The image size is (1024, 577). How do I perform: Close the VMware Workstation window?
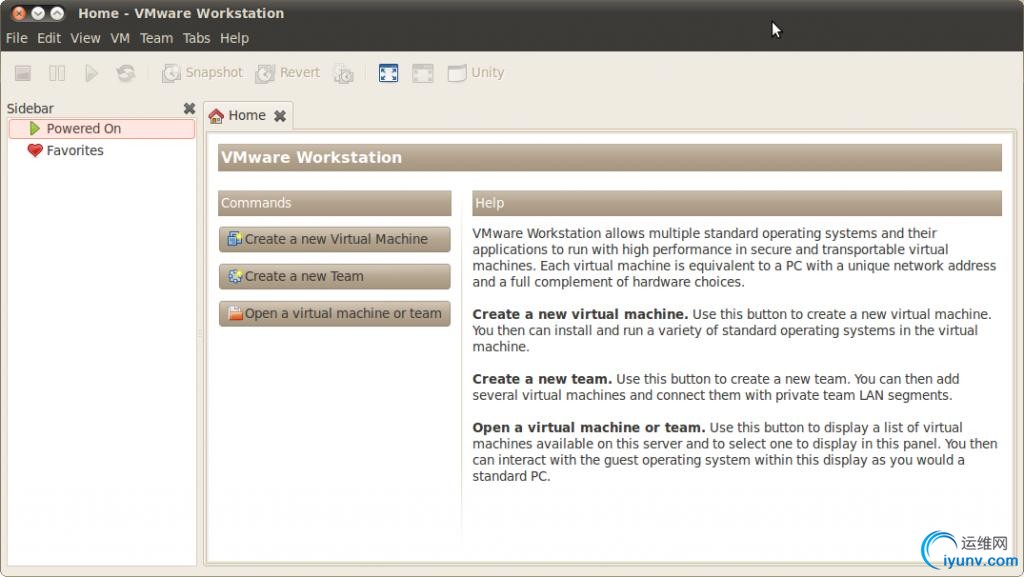click(19, 13)
